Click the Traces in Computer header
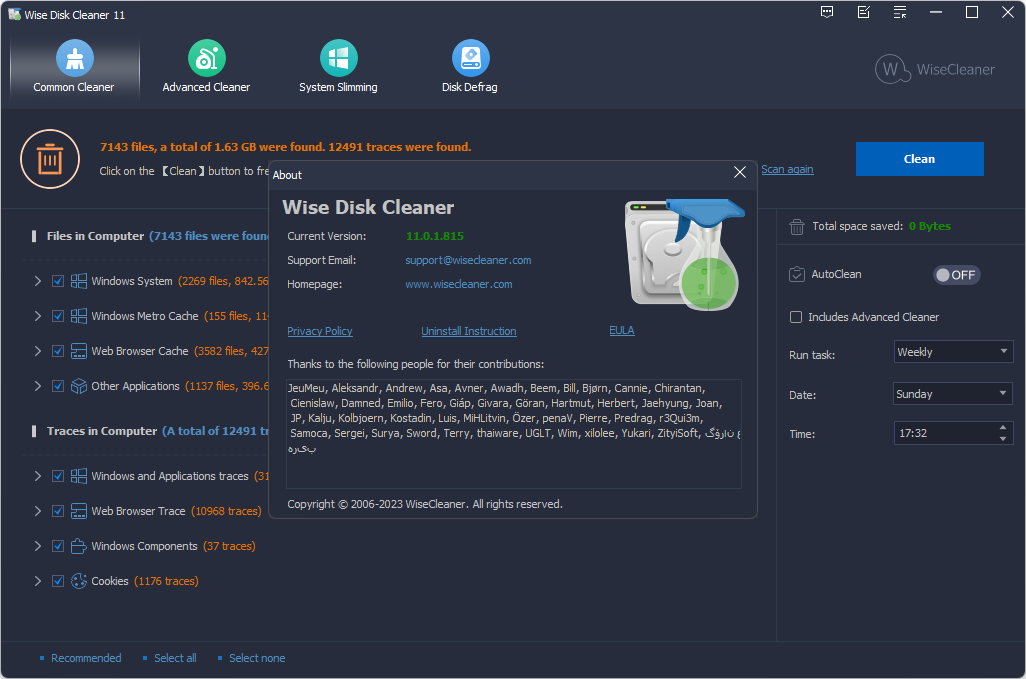1026x679 pixels. pos(101,431)
